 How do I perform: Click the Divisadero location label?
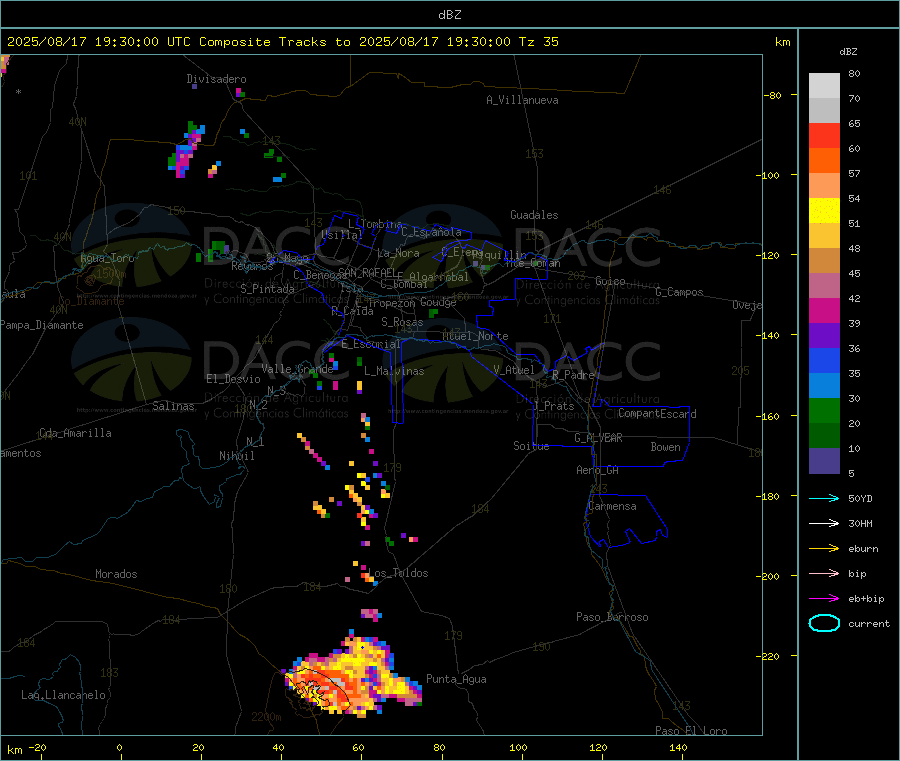[x=216, y=79]
